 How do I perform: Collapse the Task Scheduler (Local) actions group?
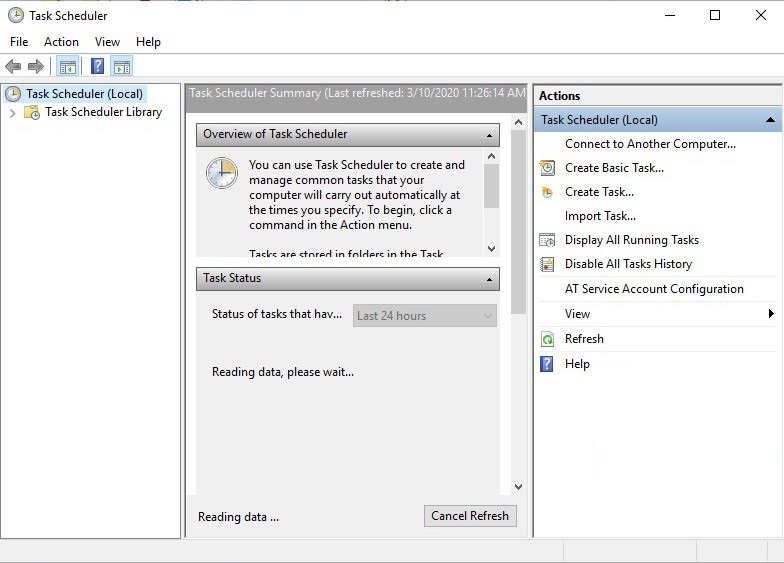(x=770, y=120)
